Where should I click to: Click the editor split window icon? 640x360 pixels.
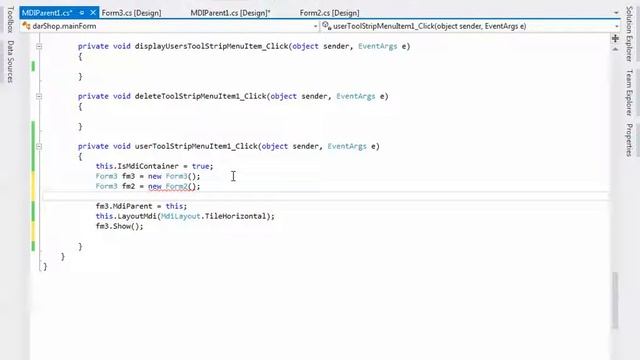click(x=615, y=39)
